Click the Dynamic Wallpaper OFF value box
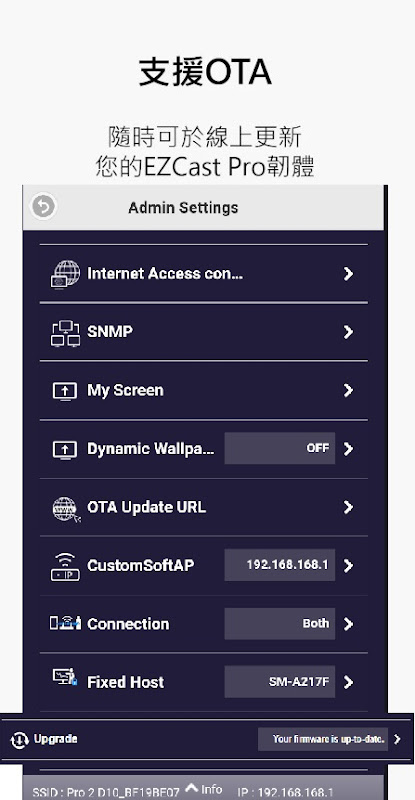This screenshot has width=415, height=800. pos(280,448)
